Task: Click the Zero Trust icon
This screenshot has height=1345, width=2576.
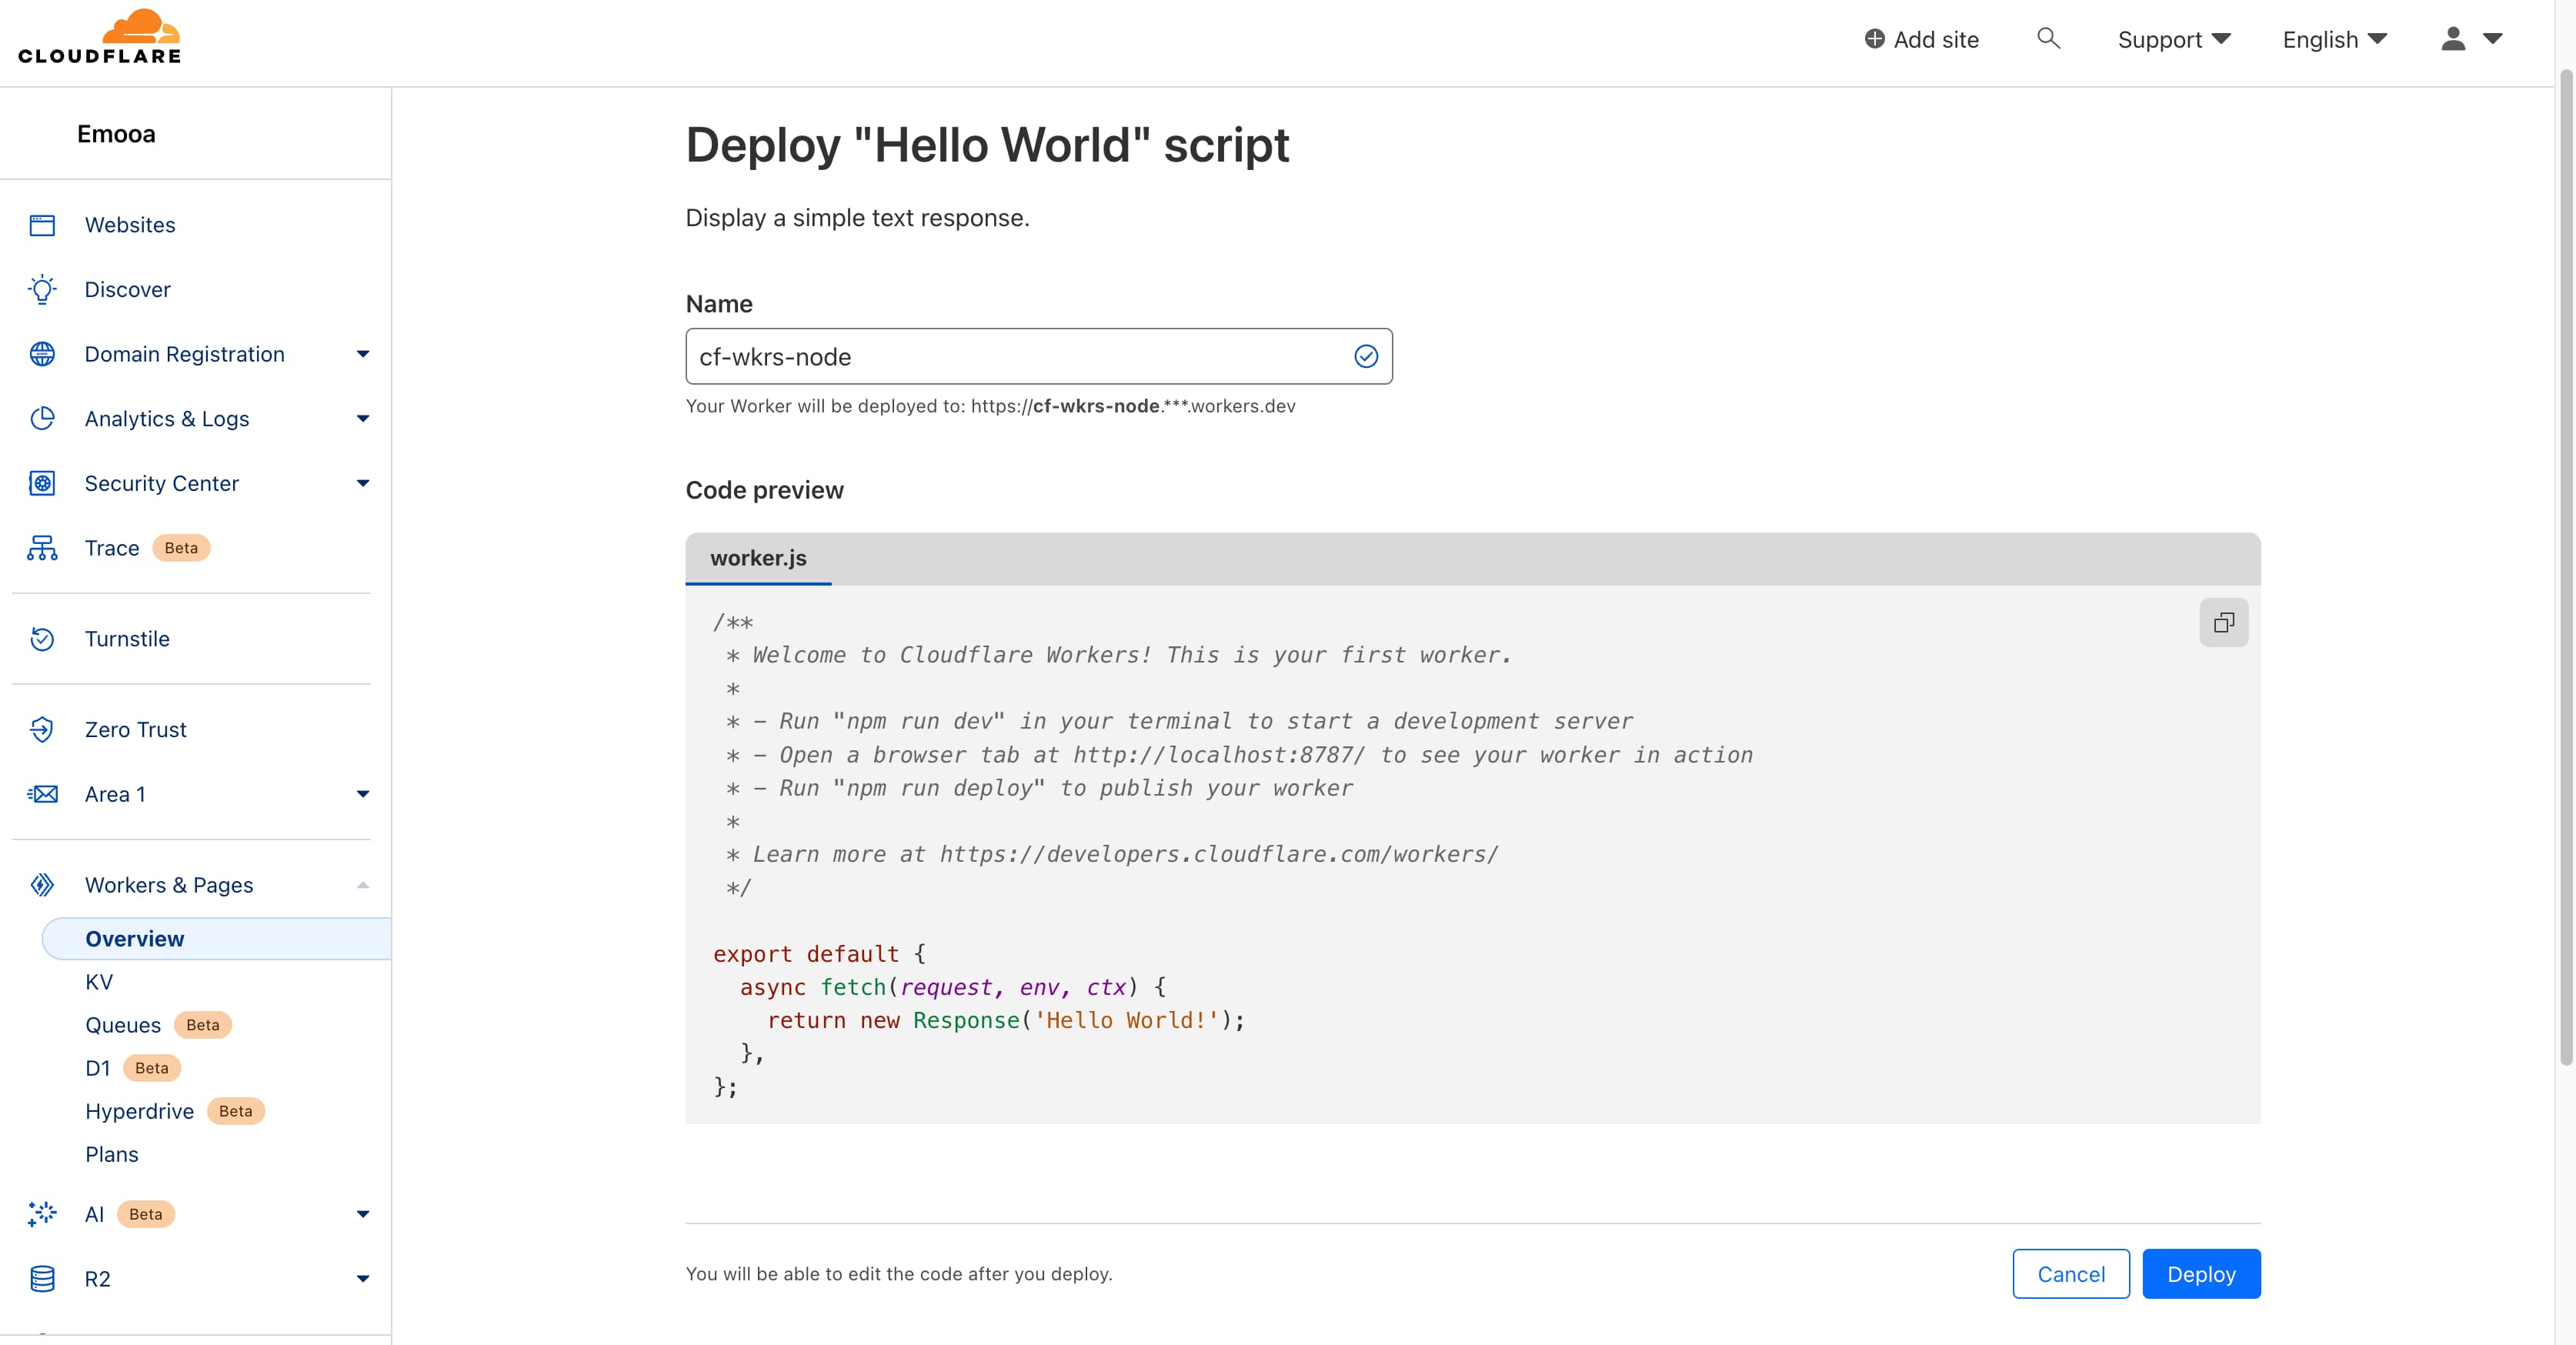Action: click(x=42, y=730)
